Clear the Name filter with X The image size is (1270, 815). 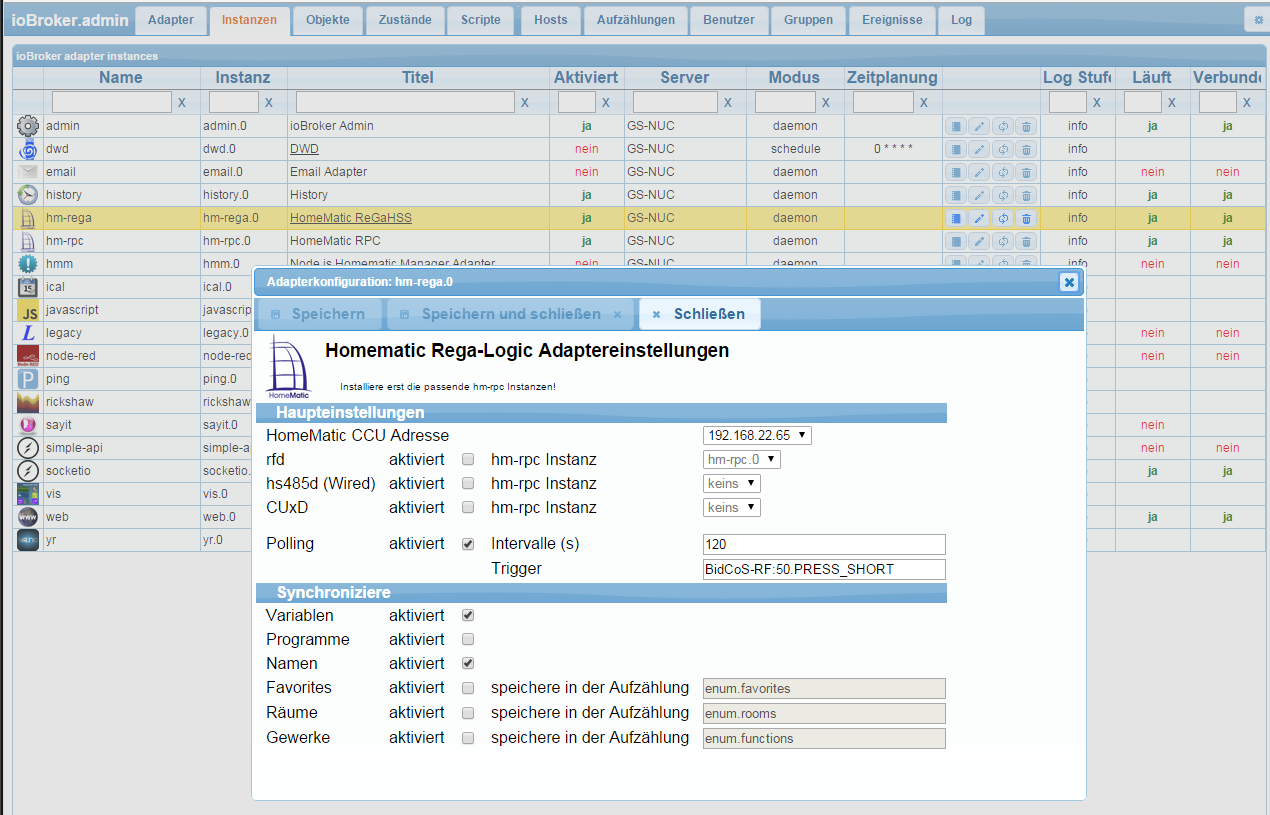(181, 102)
